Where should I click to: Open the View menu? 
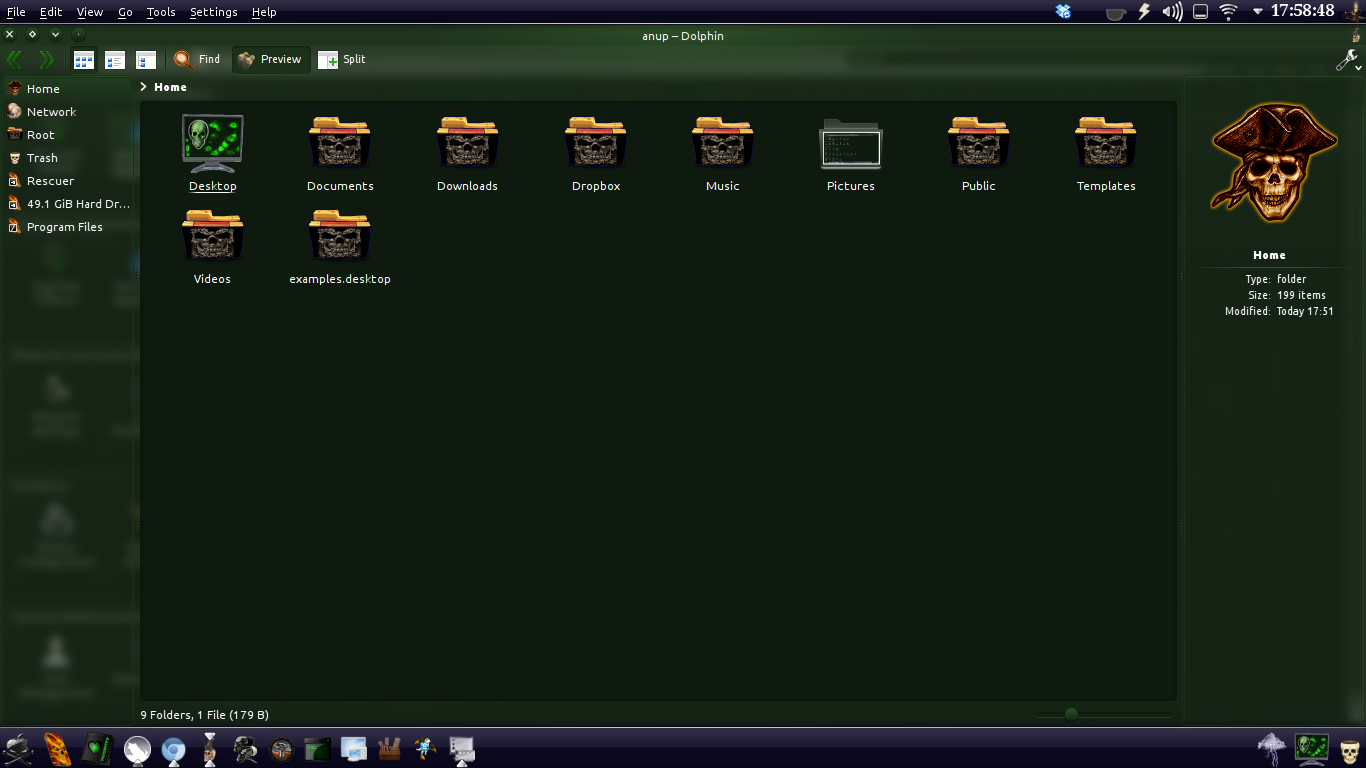(x=90, y=12)
